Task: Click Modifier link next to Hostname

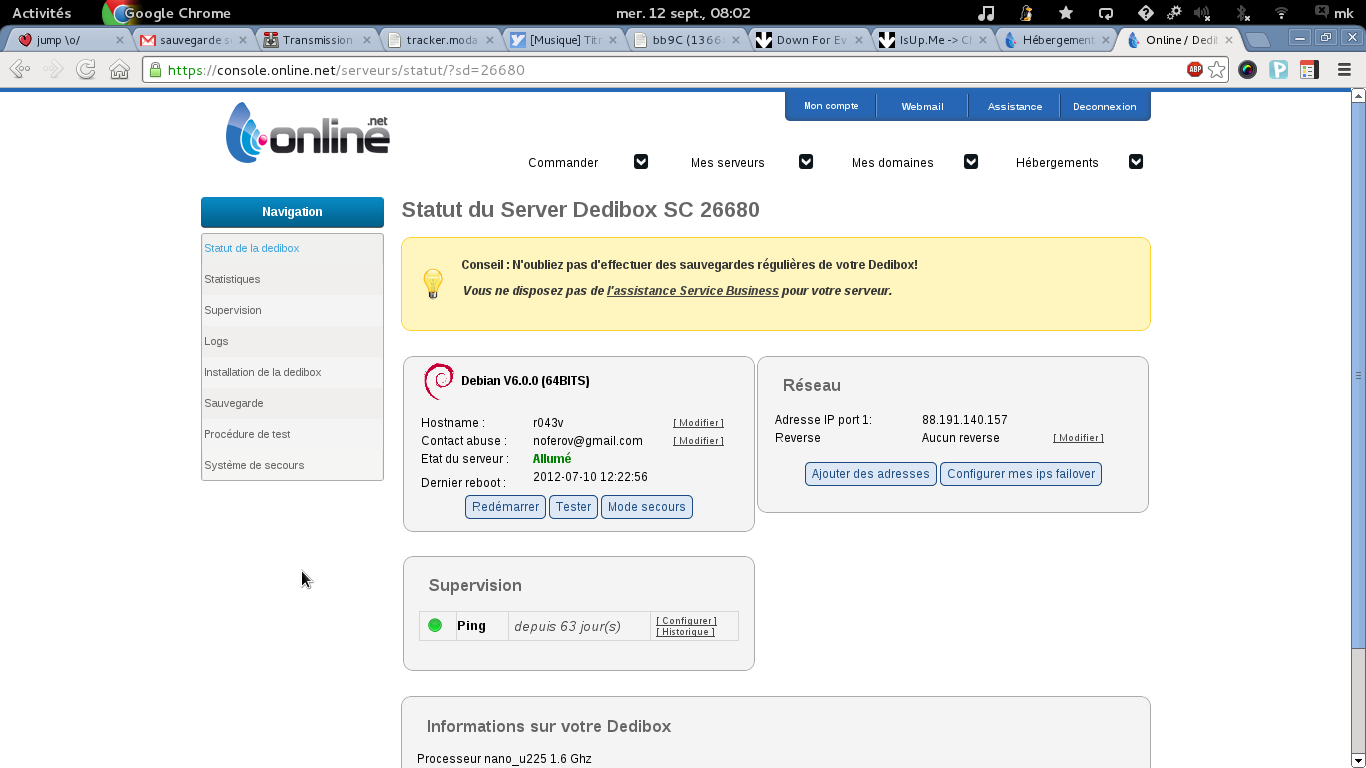Action: tap(698, 423)
